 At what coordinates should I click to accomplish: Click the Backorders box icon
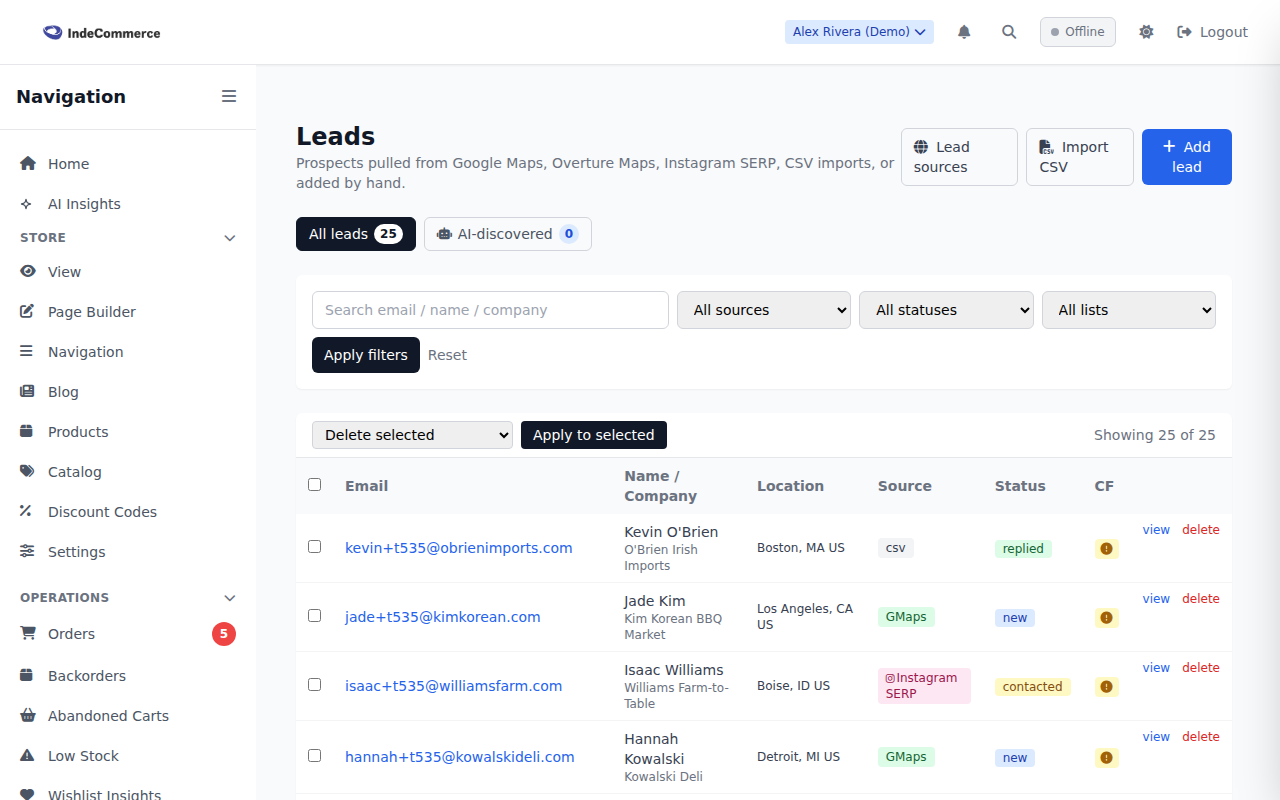(x=27, y=675)
